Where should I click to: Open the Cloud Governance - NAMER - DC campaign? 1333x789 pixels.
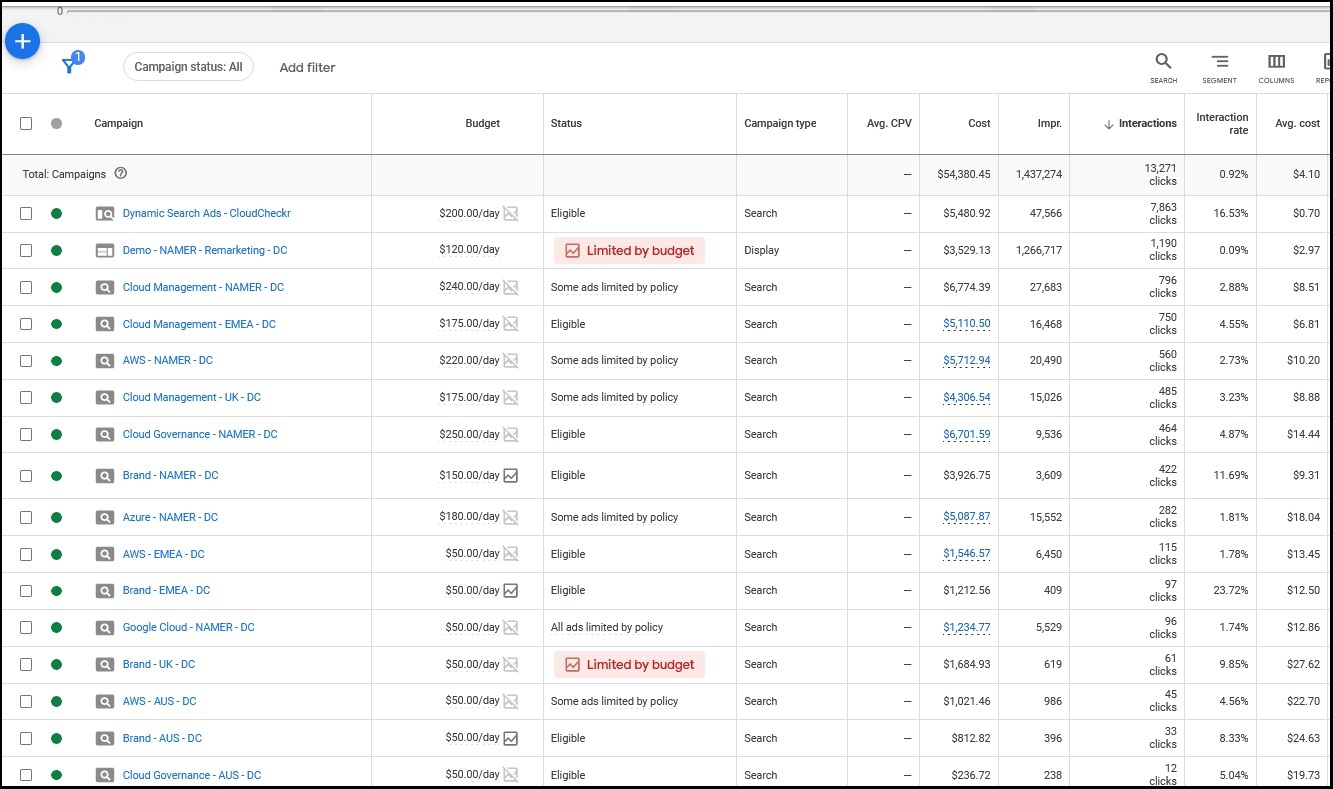tap(200, 435)
